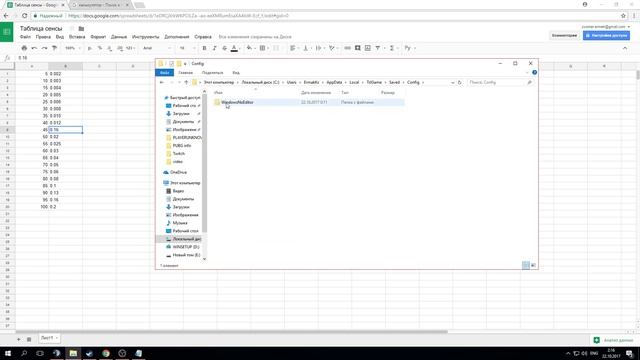Open the functions sigma menu
The height and width of the screenshot is (360, 640).
tap(393, 48)
